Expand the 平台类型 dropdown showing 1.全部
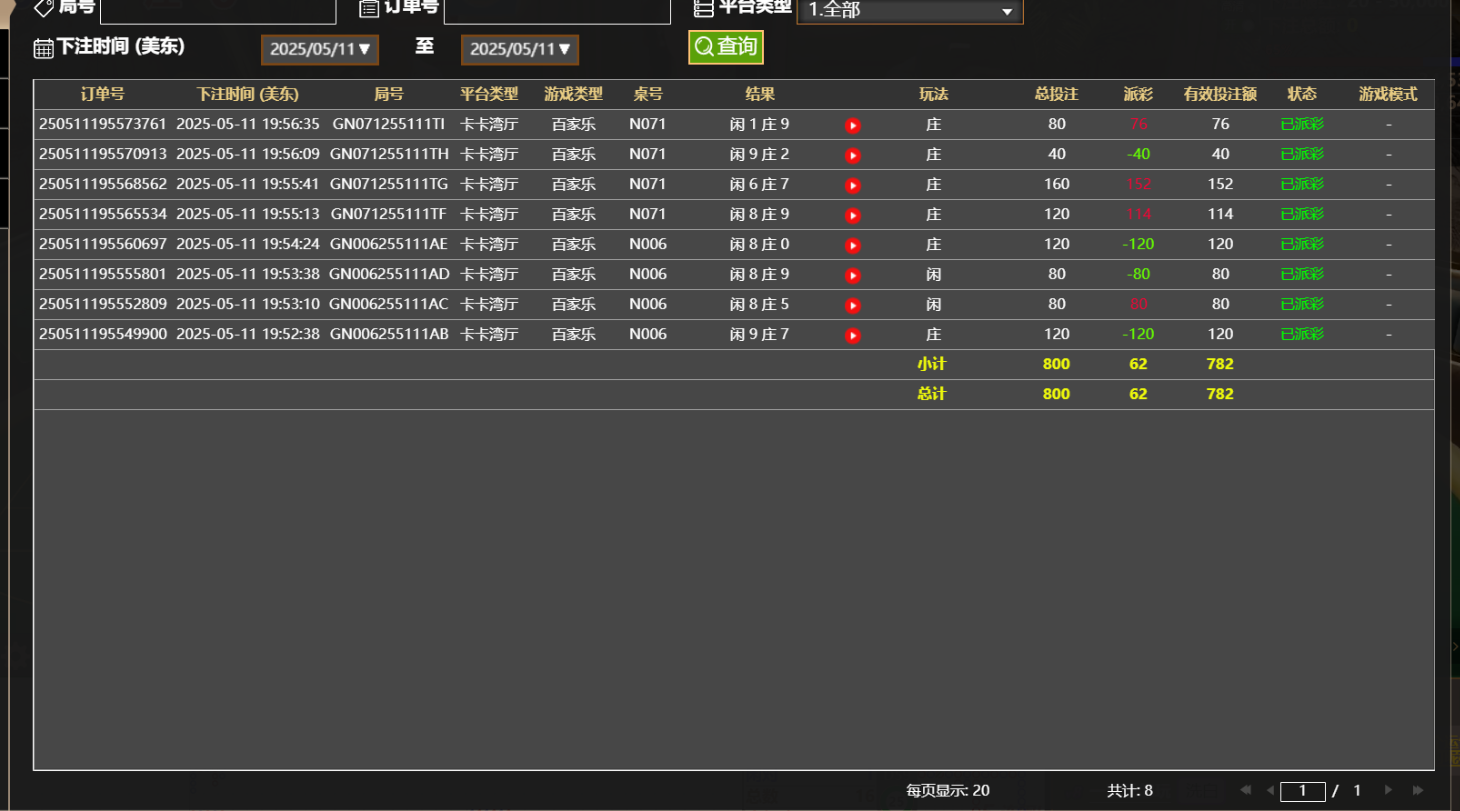Screen dimensions: 1460x811 coord(909,11)
